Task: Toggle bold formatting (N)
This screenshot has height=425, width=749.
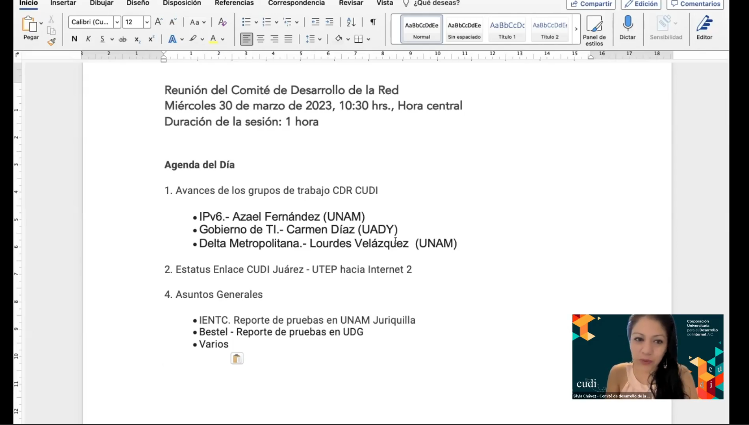Action: 74,39
